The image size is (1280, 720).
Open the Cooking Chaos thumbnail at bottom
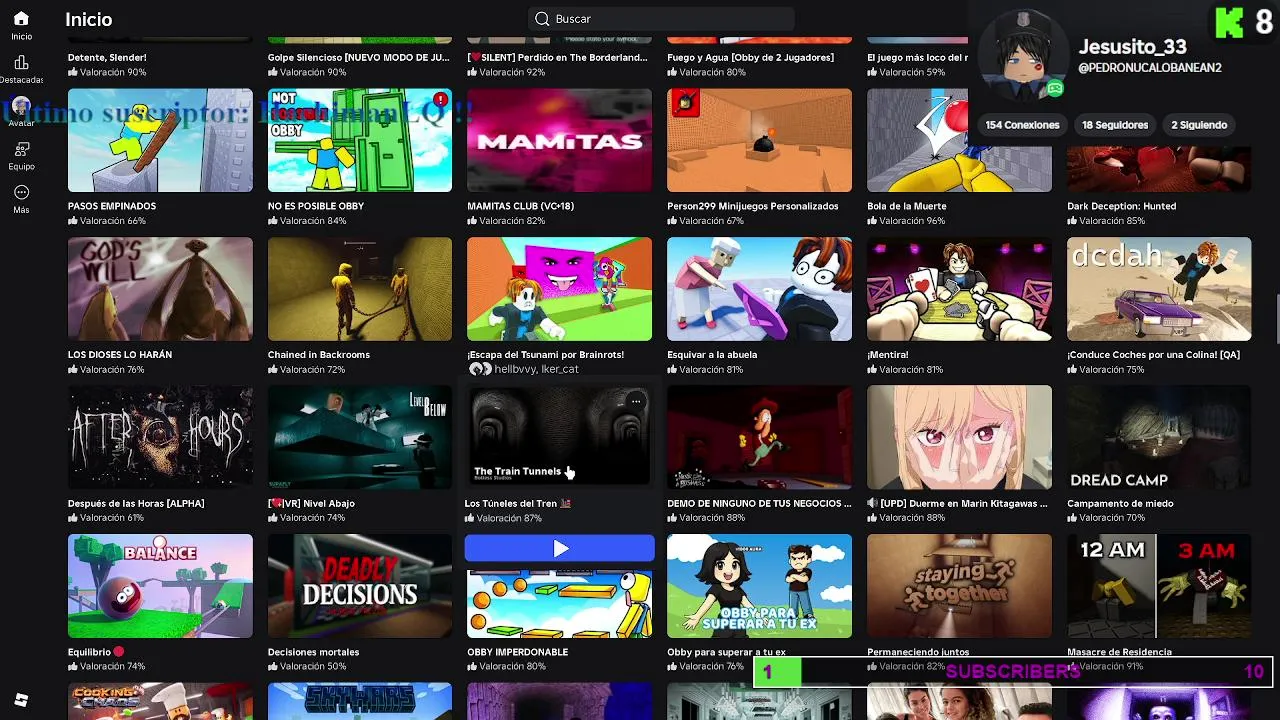(160, 701)
